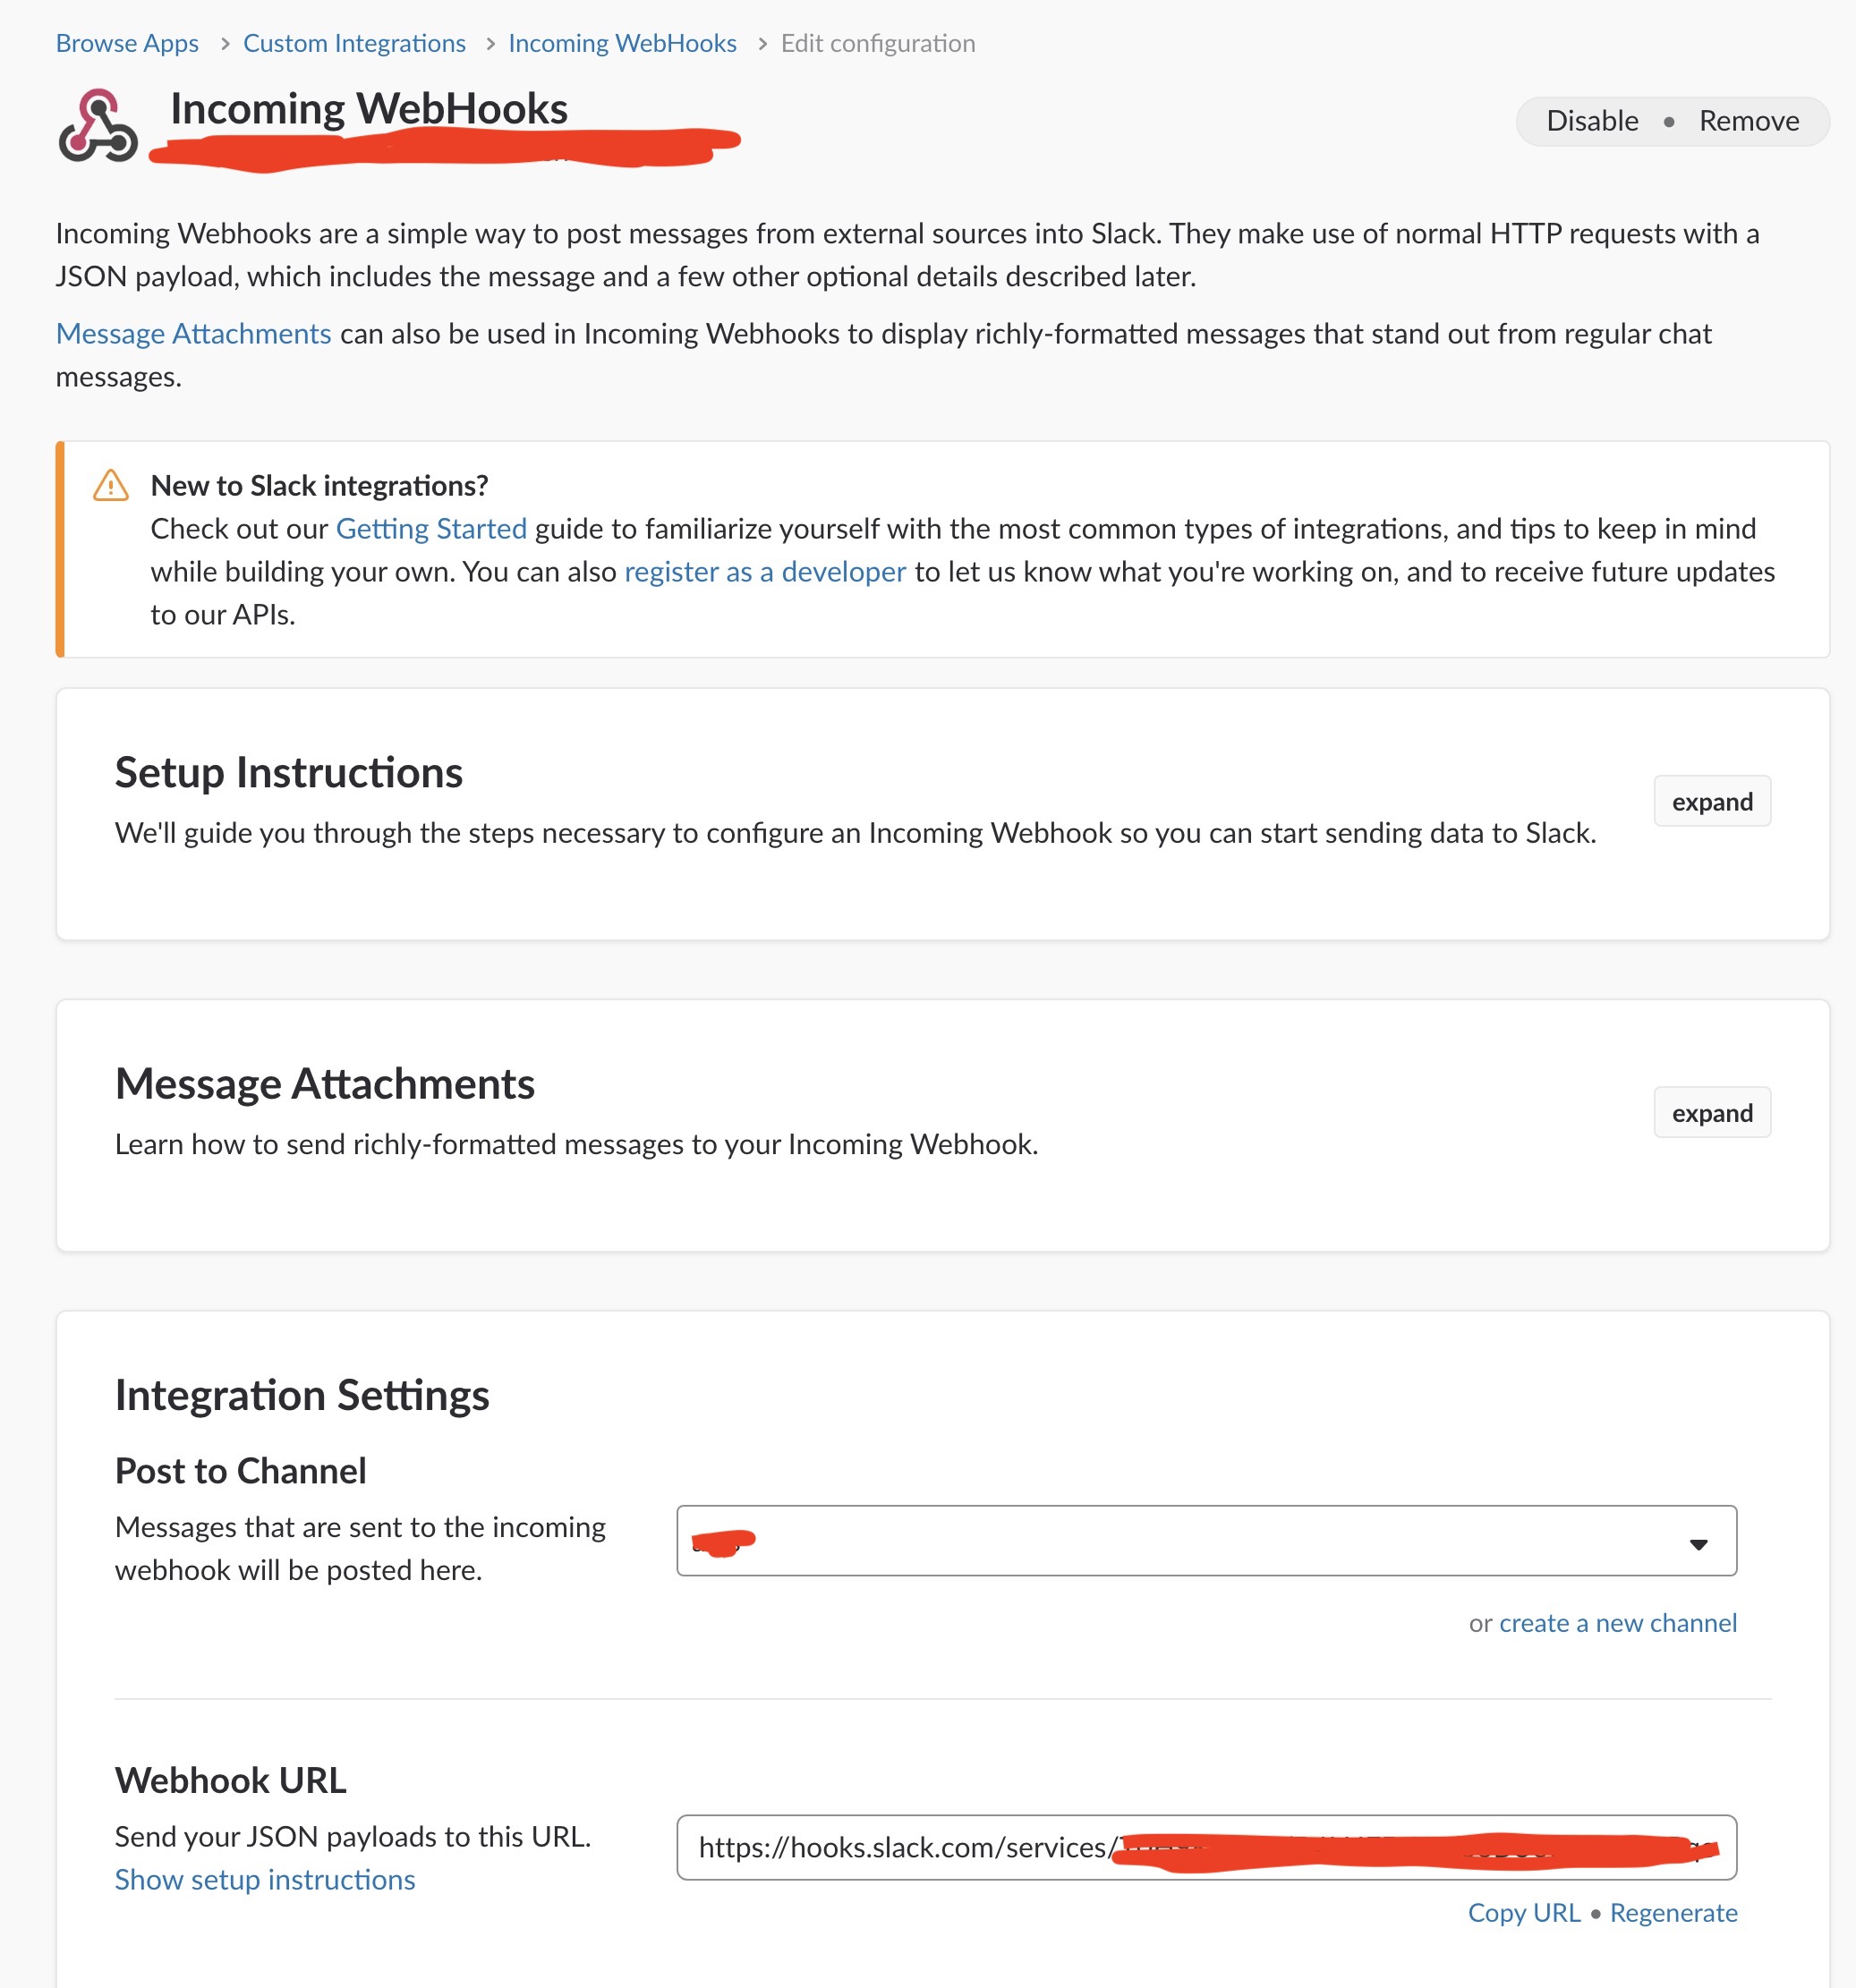Remove this webhook integration
The height and width of the screenshot is (1988, 1856).
[x=1748, y=121]
